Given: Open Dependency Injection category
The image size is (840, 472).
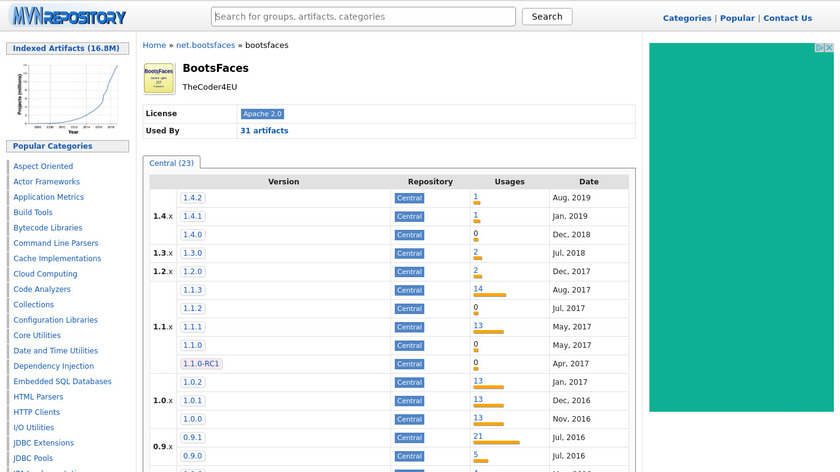Looking at the screenshot, I should tap(54, 366).
